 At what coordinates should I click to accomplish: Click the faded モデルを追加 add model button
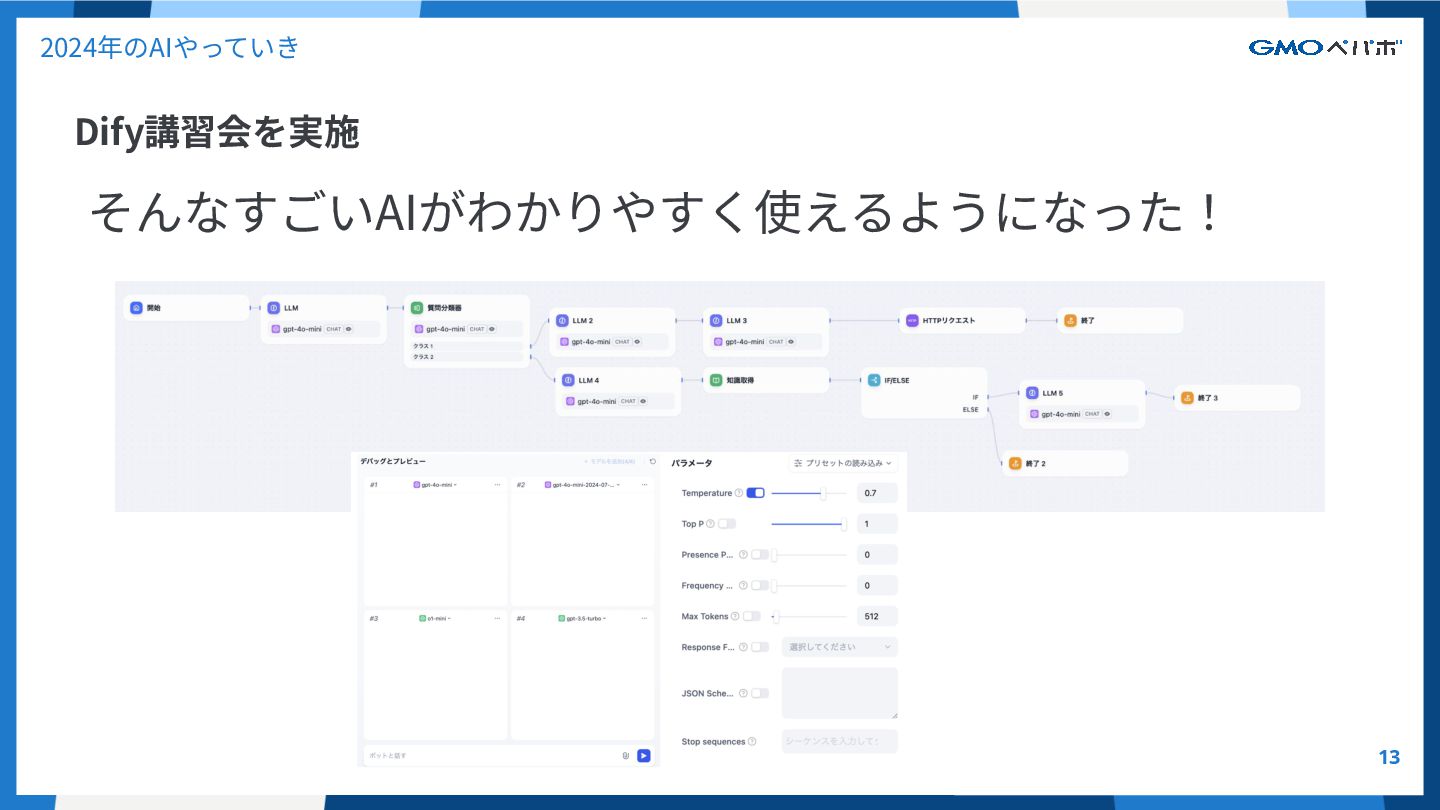coord(609,462)
